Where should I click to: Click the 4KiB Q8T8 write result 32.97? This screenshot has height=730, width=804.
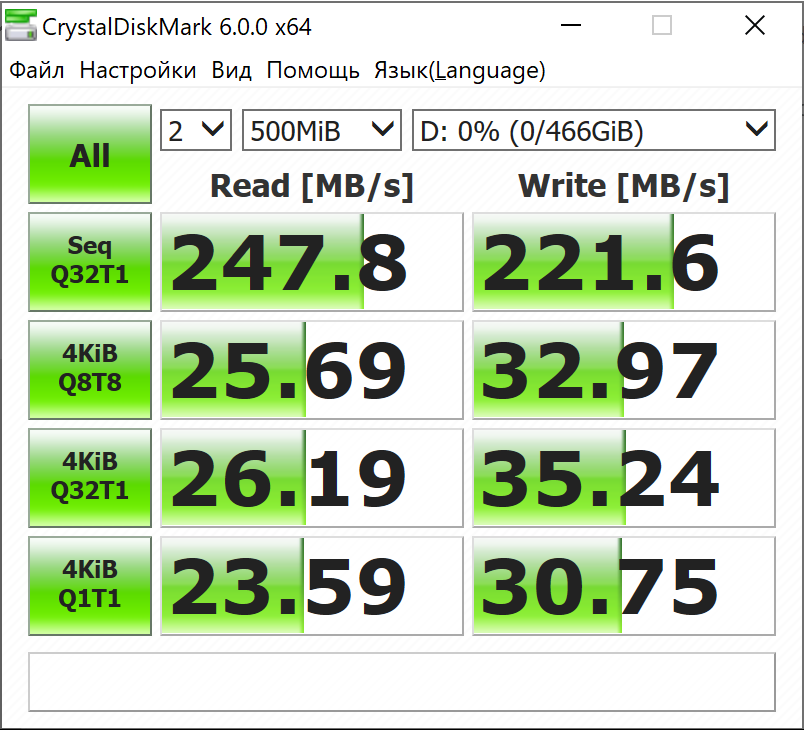(624, 370)
